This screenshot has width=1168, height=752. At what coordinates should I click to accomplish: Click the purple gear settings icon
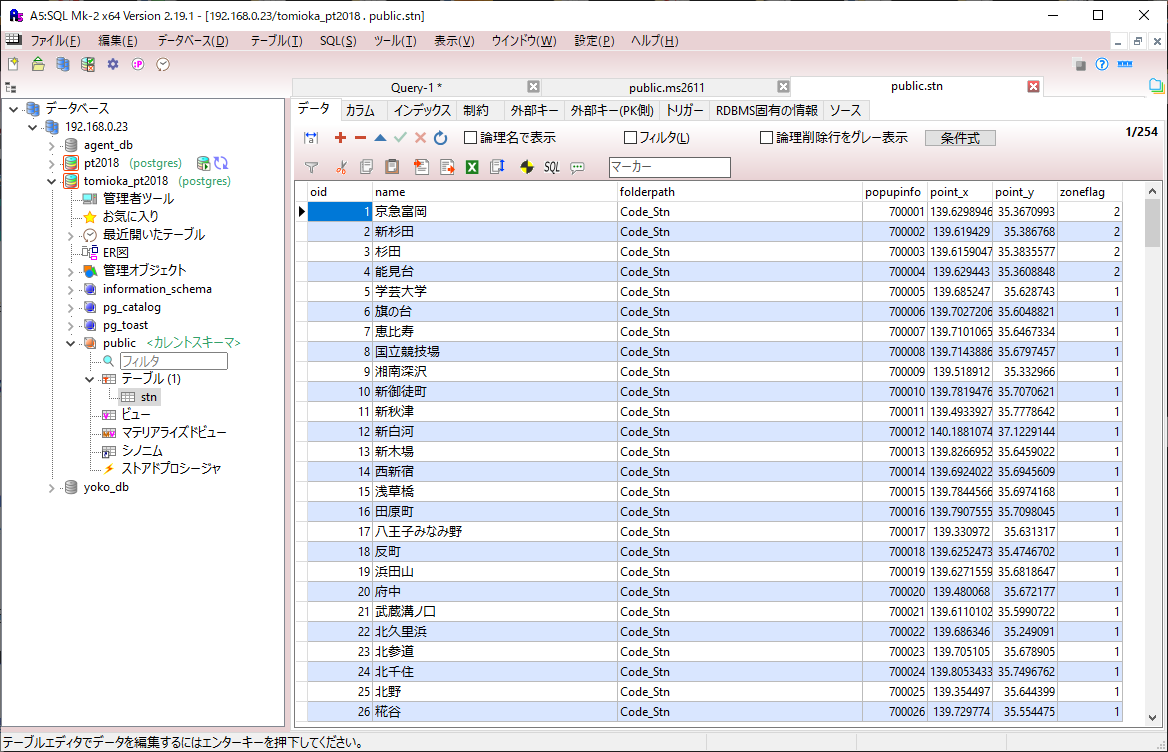[x=113, y=64]
